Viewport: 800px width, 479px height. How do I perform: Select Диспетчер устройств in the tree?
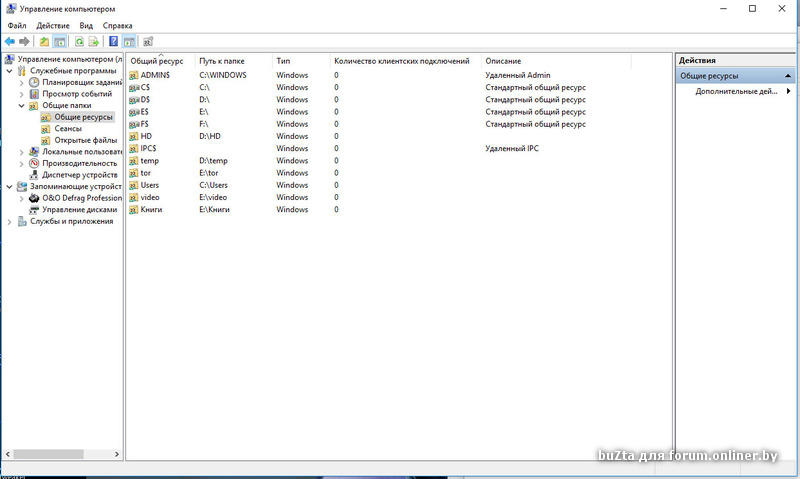[80, 175]
